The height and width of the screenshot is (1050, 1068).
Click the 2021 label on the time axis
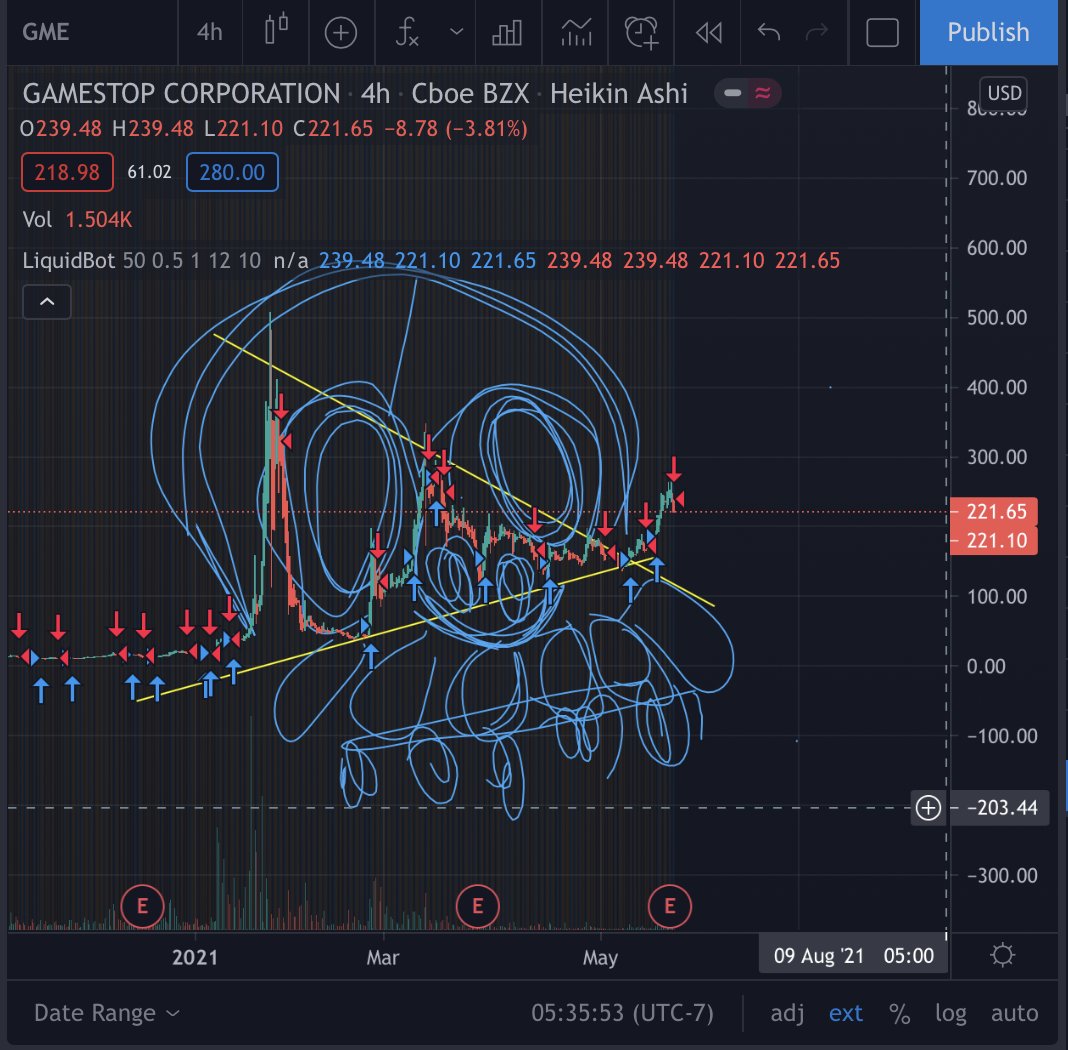195,957
